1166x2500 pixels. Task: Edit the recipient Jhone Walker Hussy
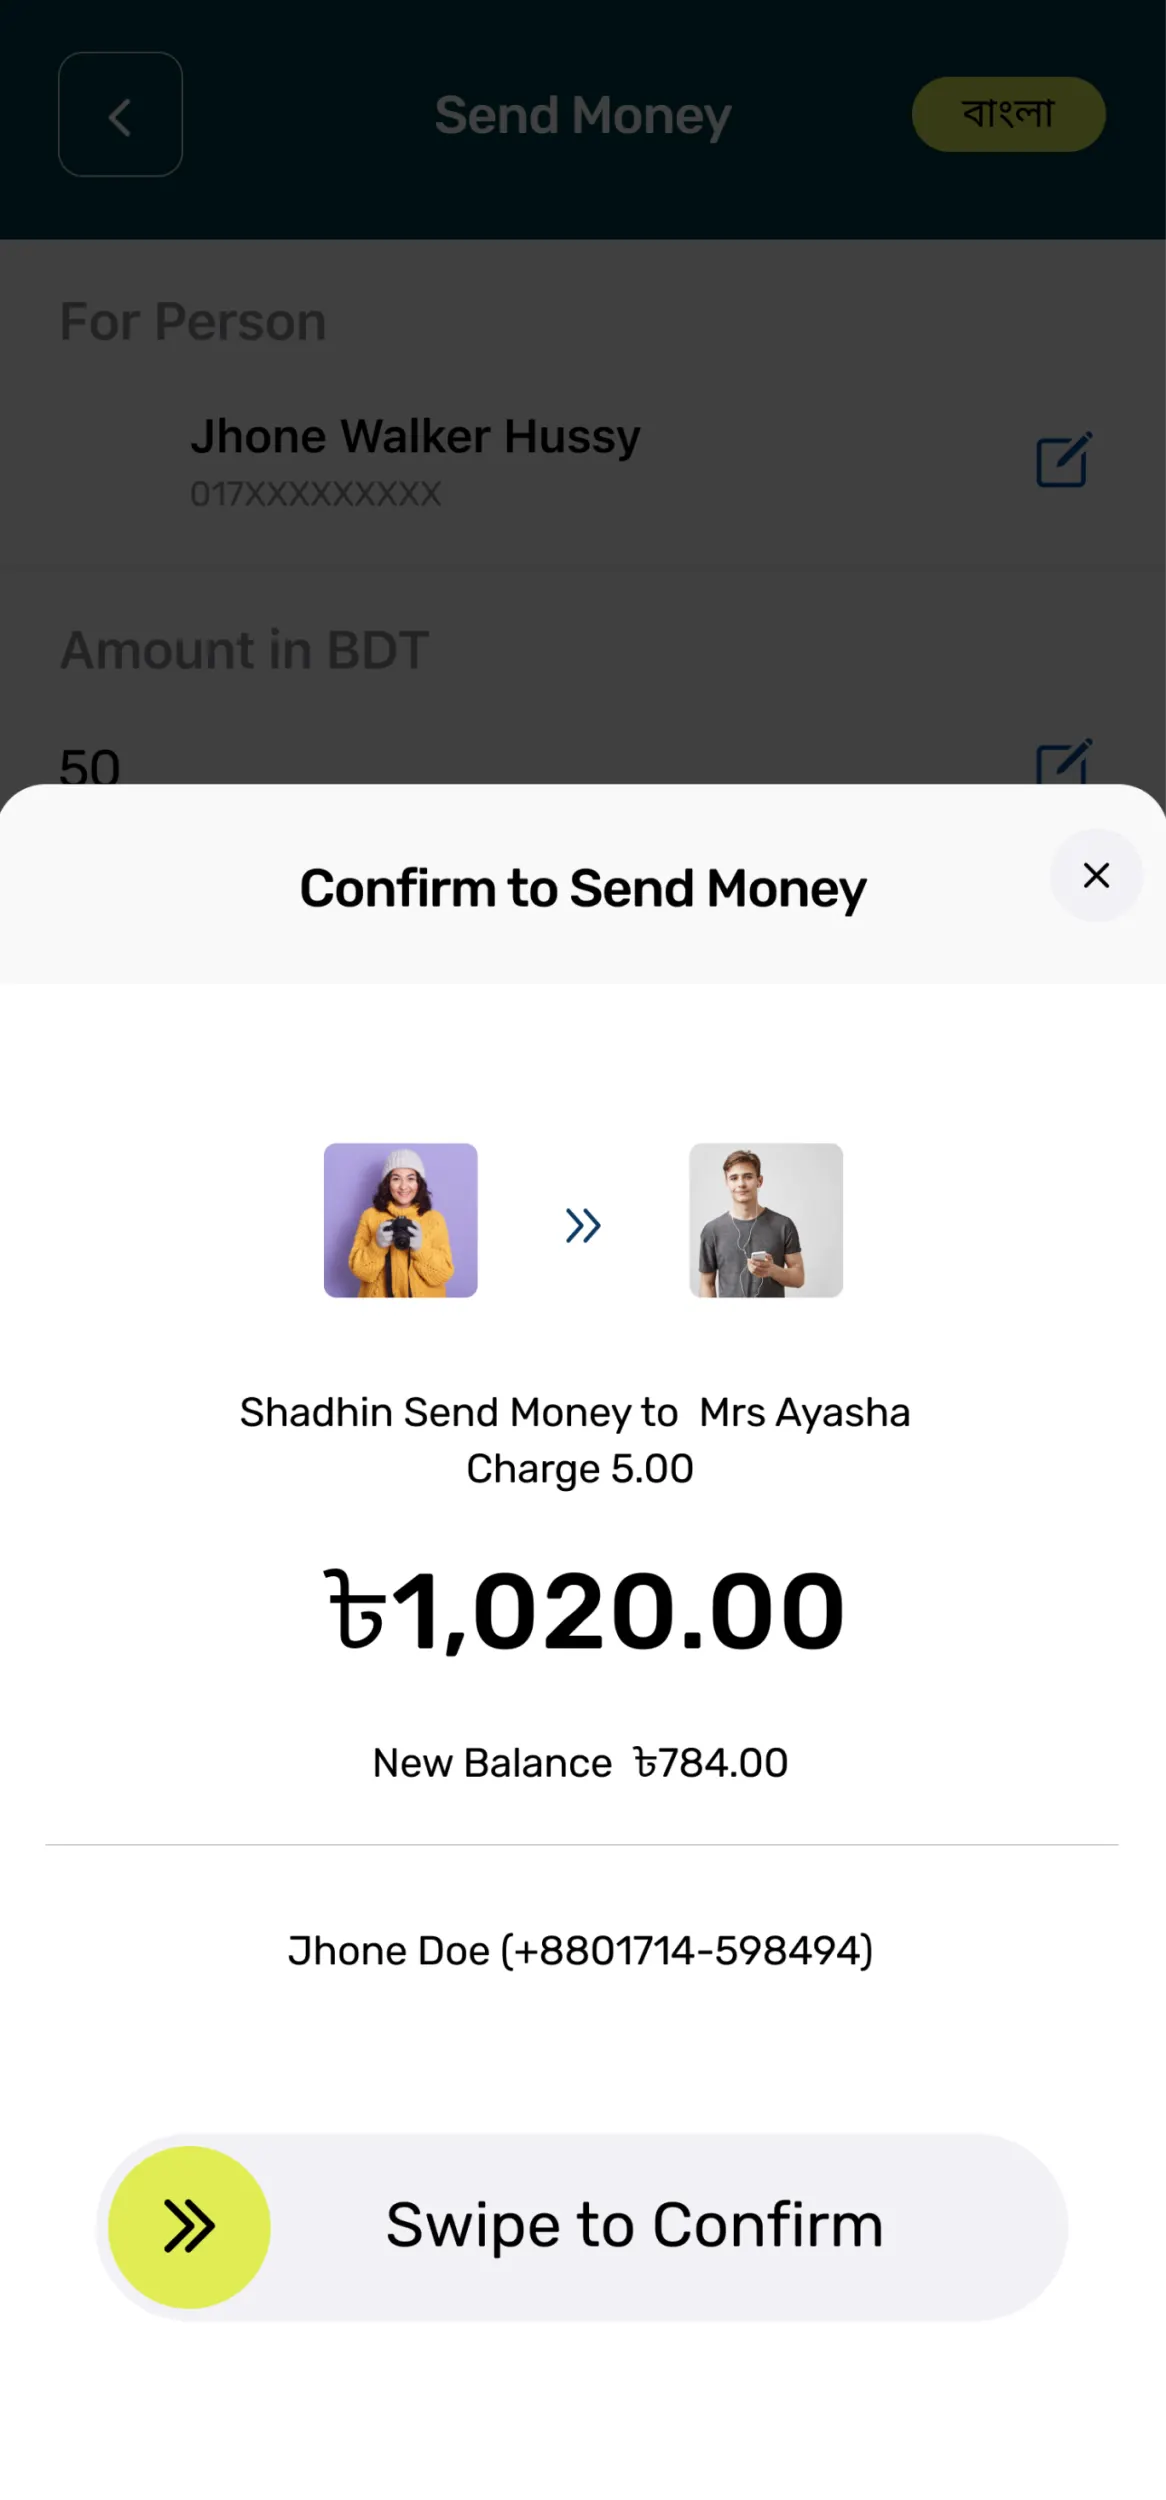point(1063,460)
